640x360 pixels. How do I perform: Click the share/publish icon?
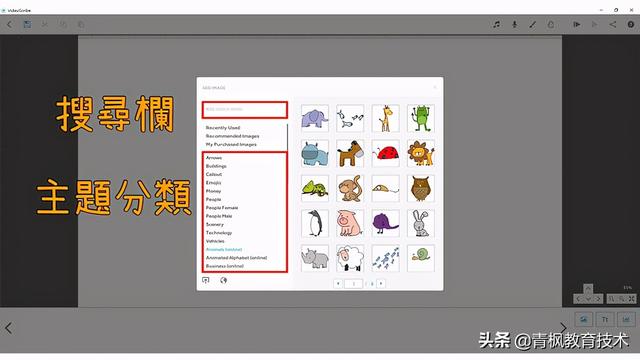coord(613,24)
